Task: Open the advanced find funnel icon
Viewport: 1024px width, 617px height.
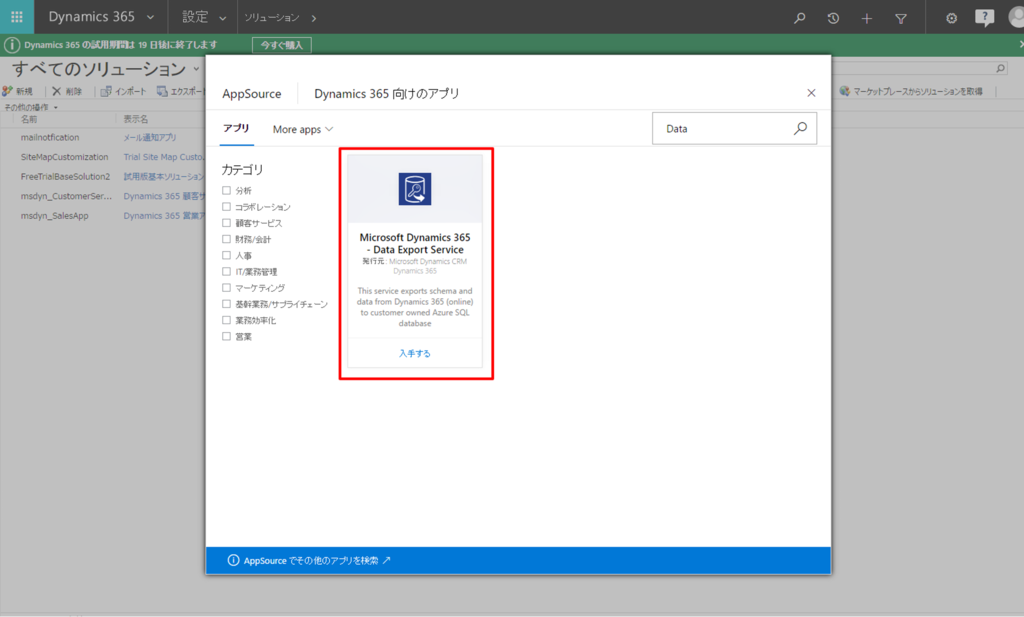Action: click(901, 18)
